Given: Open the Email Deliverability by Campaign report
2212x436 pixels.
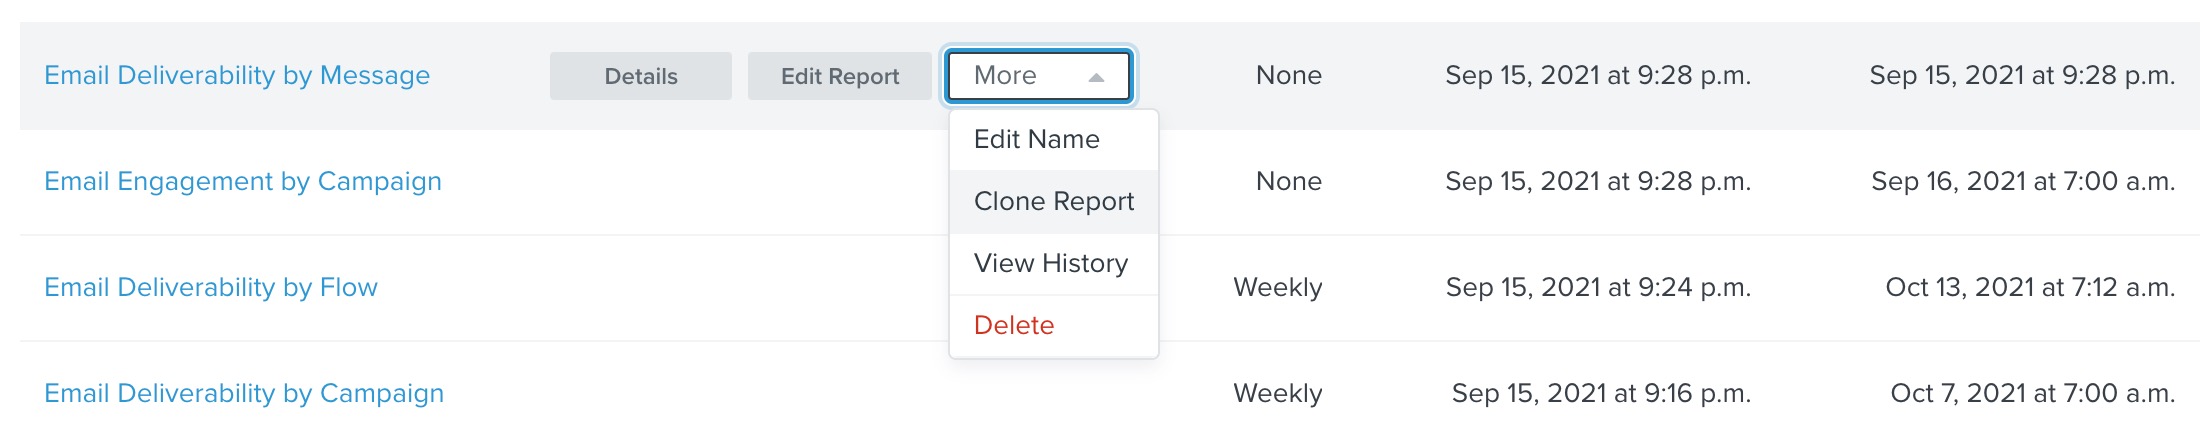Looking at the screenshot, I should click(244, 394).
